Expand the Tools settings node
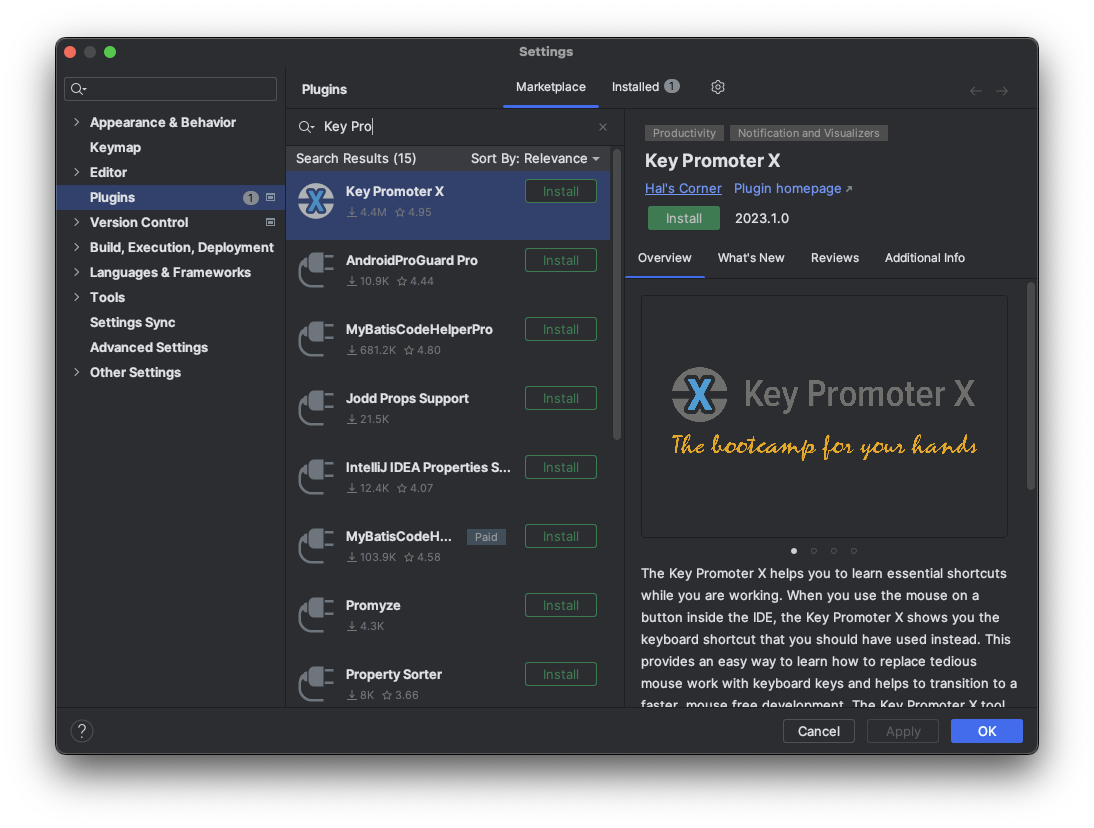Screen dimensions: 1094x828 click(77, 297)
